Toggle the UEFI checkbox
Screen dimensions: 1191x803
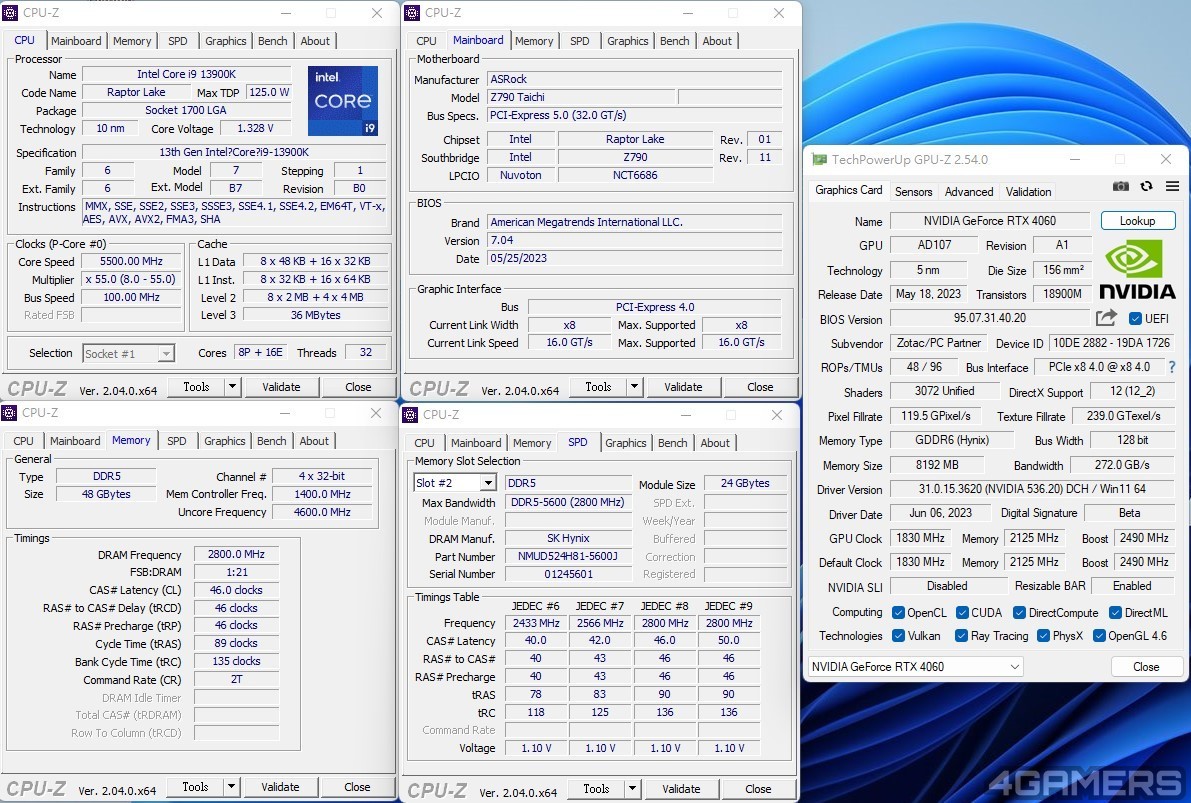click(x=1135, y=318)
